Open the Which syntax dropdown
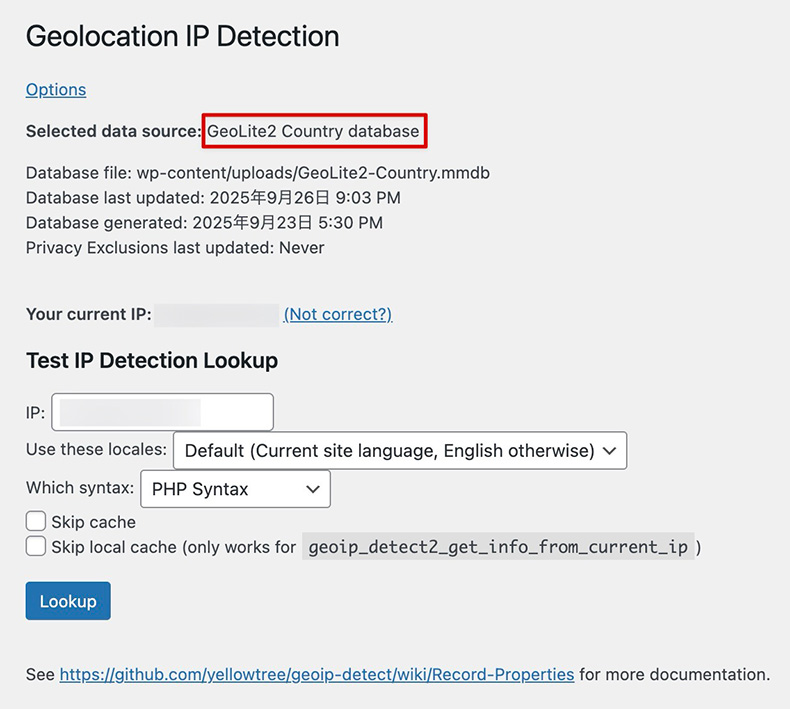Image resolution: width=790 pixels, height=709 pixels. (235, 489)
